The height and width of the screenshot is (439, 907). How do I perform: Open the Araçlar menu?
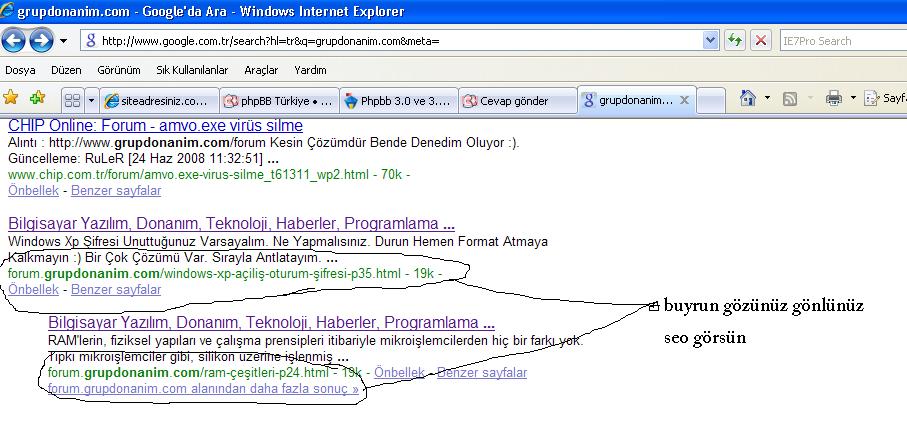tap(261, 70)
